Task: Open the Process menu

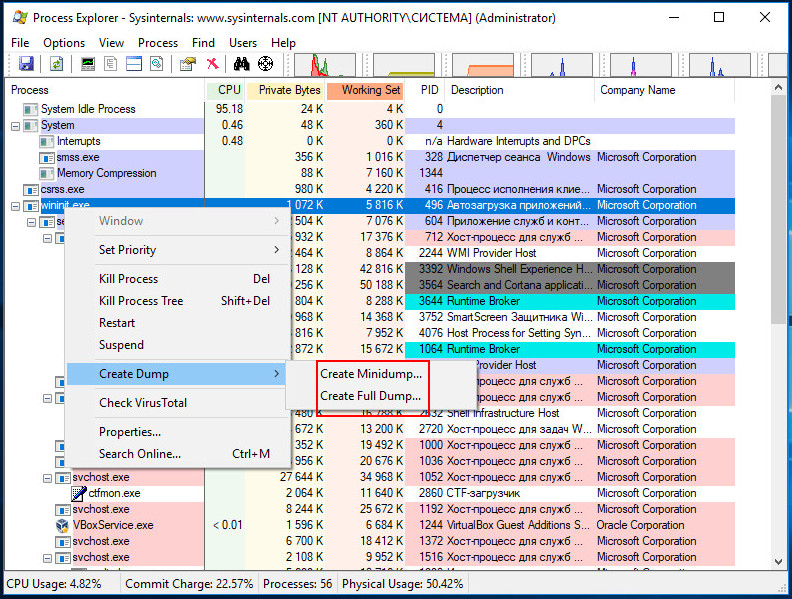Action: click(x=158, y=43)
